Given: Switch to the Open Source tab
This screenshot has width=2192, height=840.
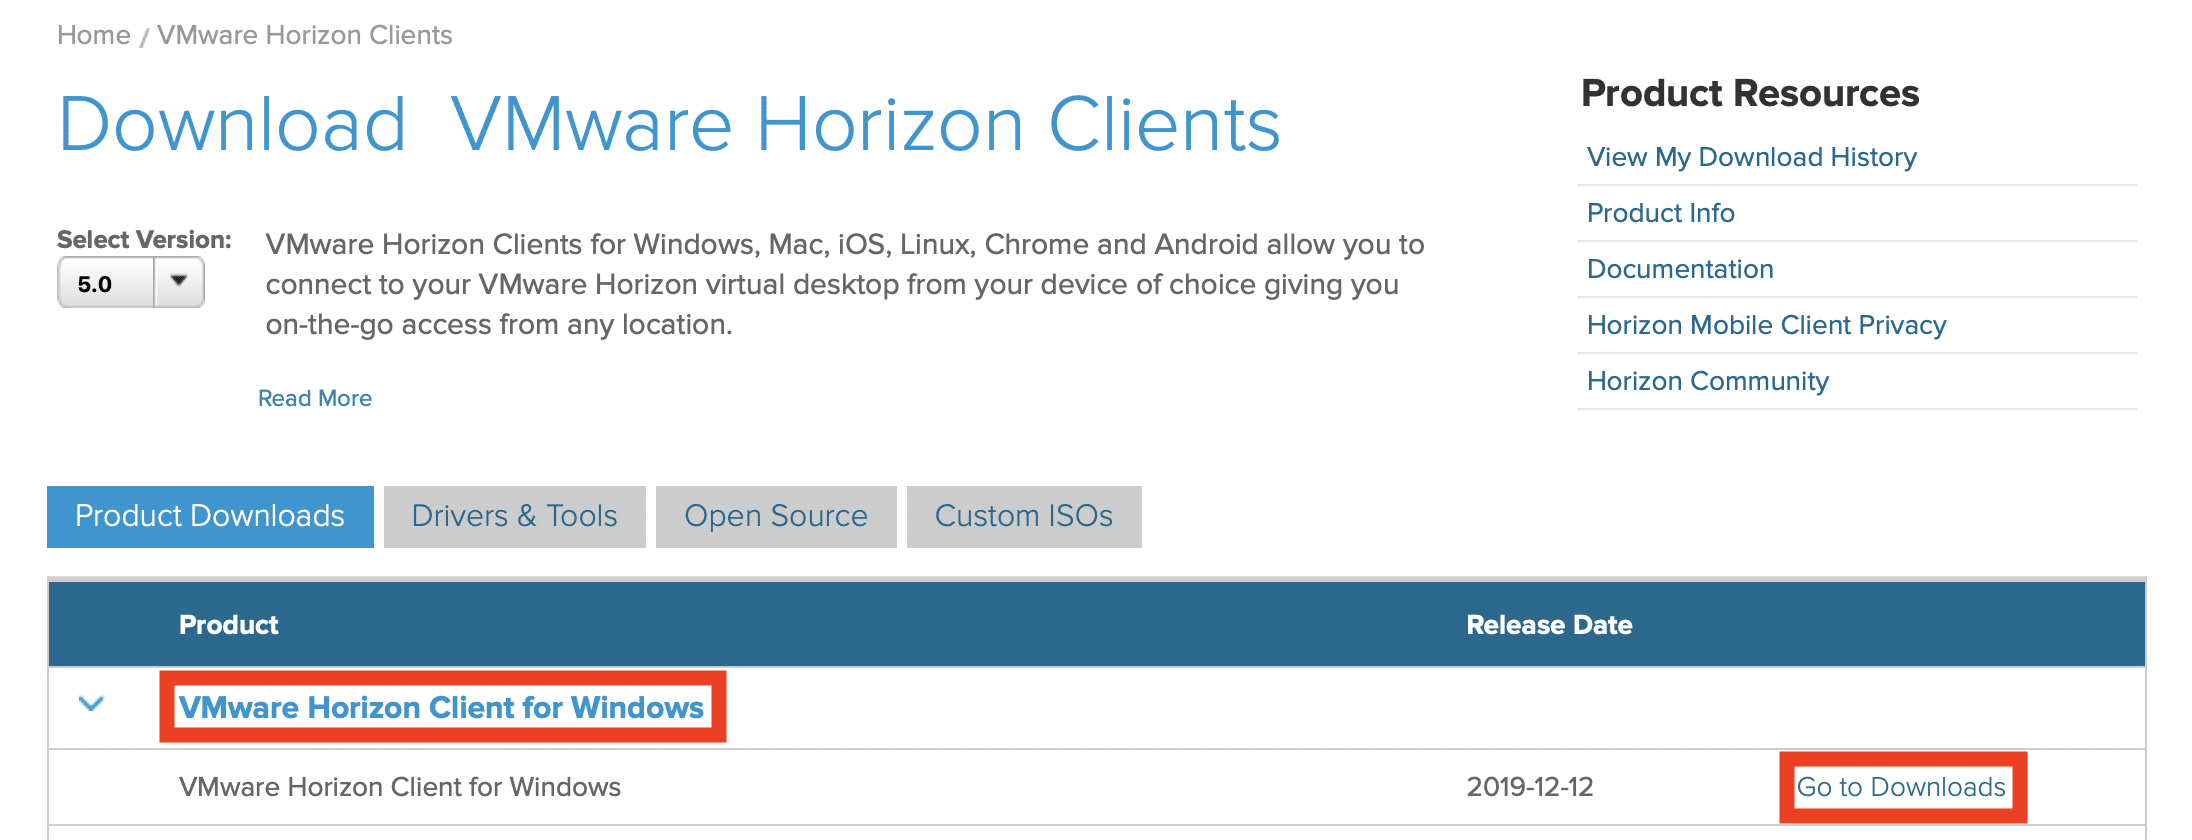Looking at the screenshot, I should pyautogui.click(x=776, y=516).
